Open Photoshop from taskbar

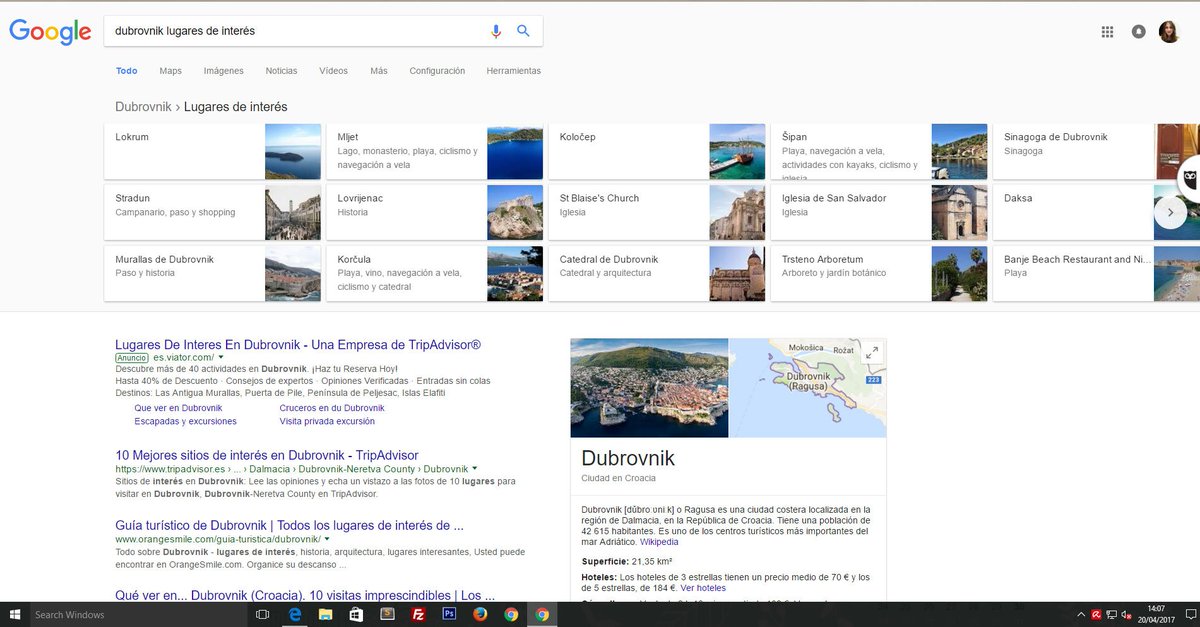(x=449, y=614)
